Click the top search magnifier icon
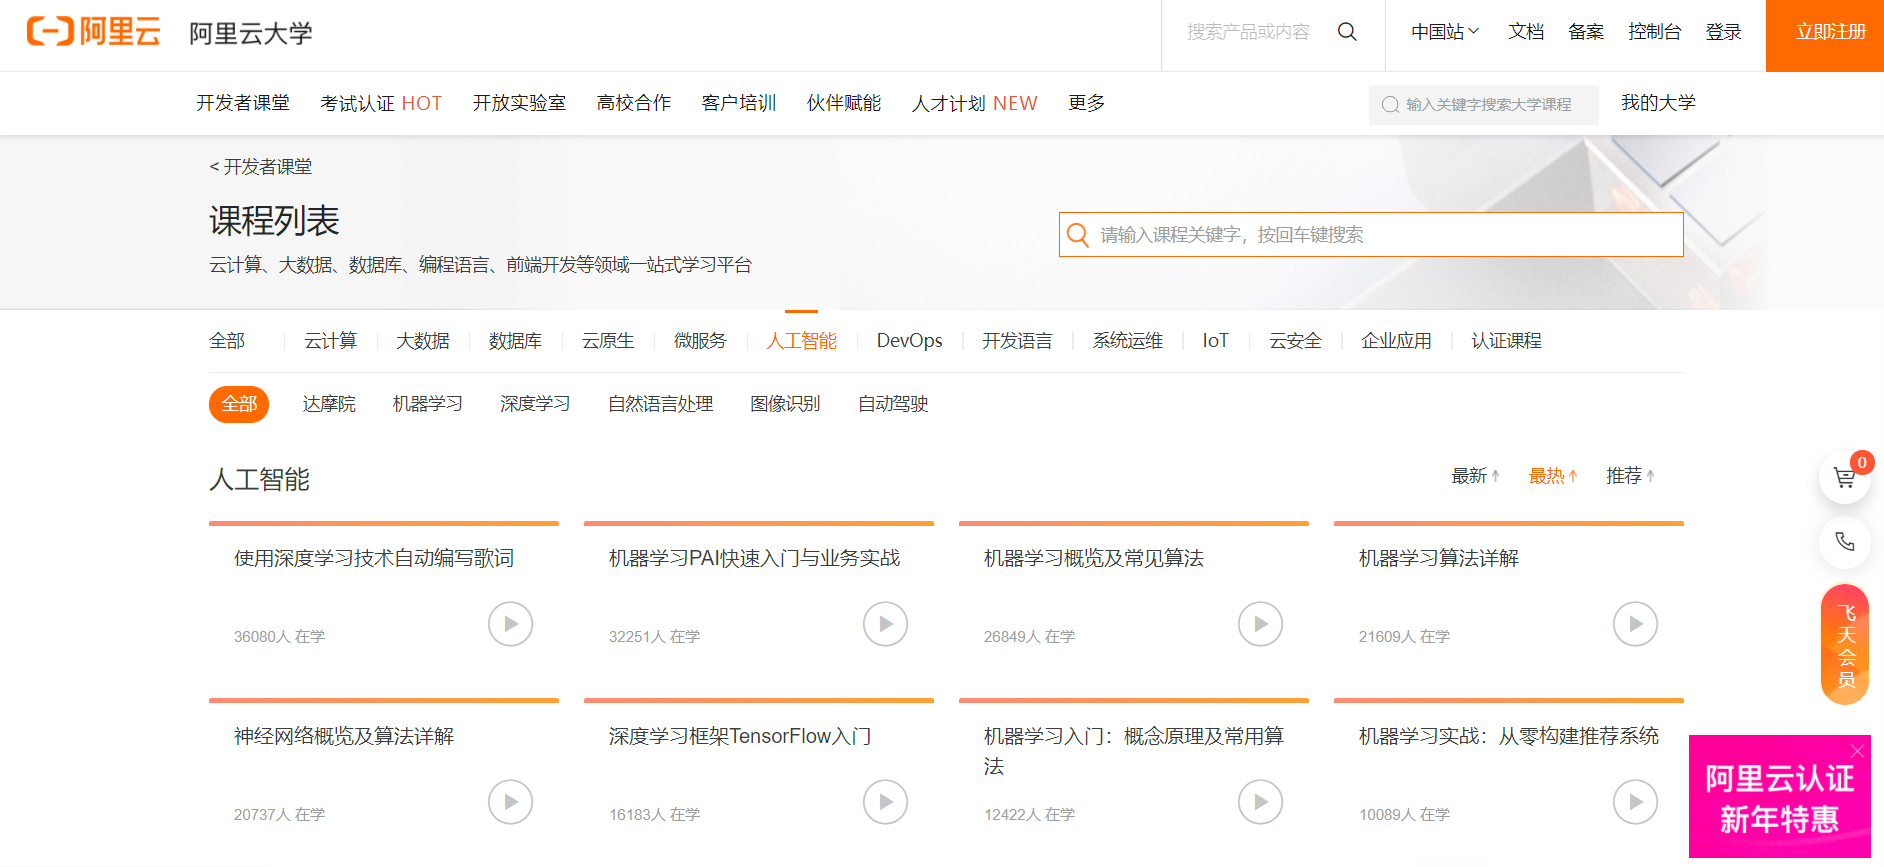Screen dimensions: 1884x867 (x=1347, y=32)
